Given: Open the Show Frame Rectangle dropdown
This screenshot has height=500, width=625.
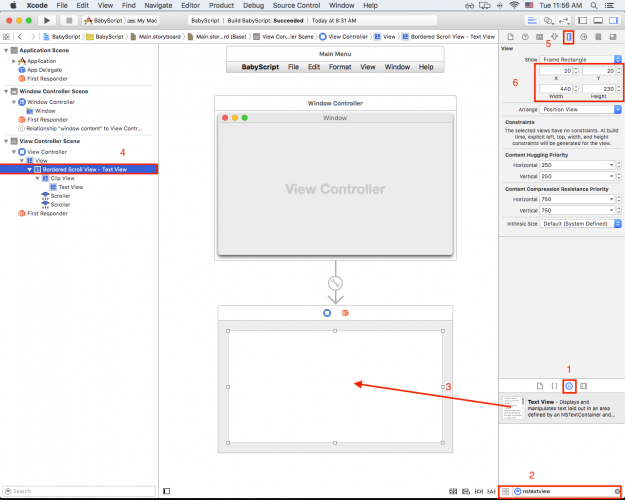Looking at the screenshot, I should click(580, 59).
